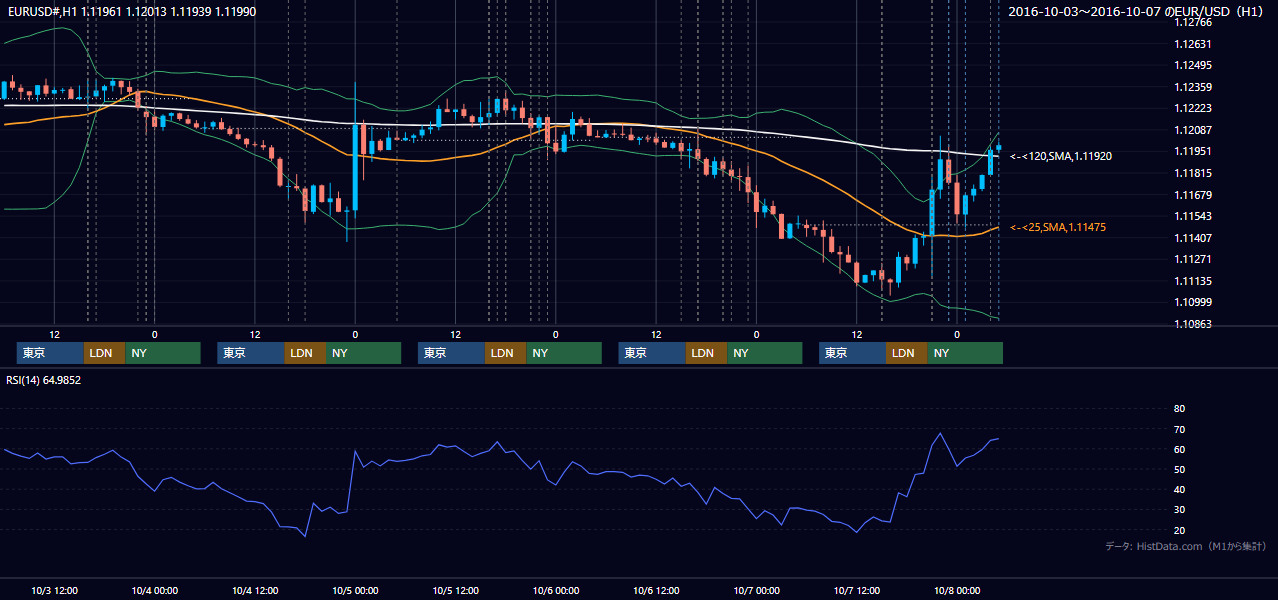
Task: Click the RSI scale value 20
Action: coord(1179,530)
